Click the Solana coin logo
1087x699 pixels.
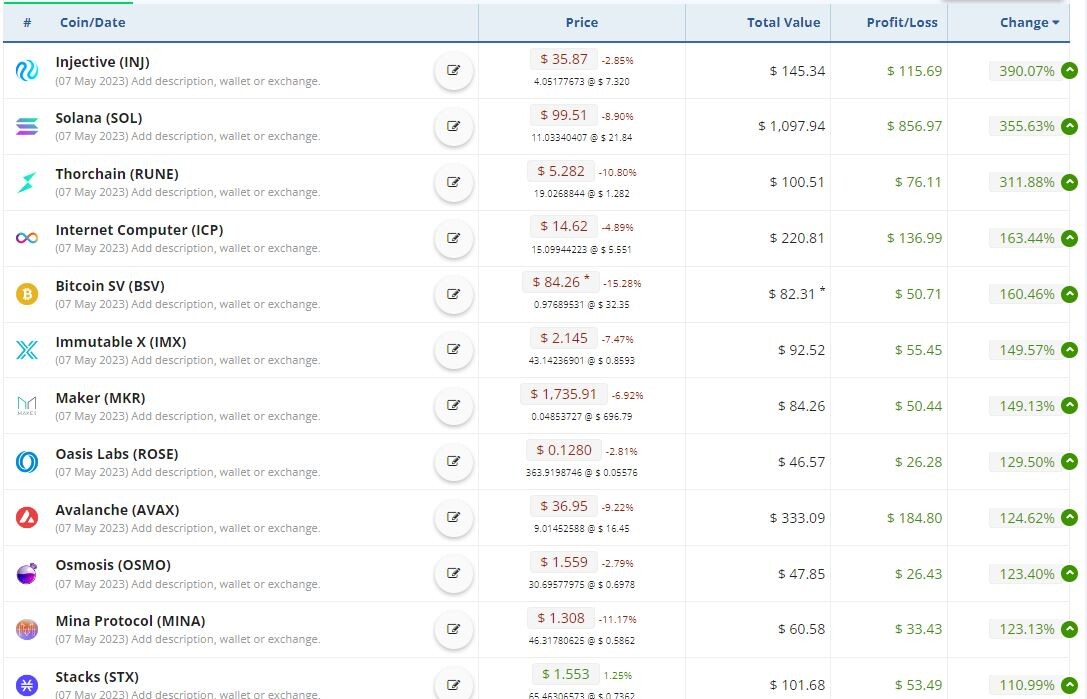27,126
